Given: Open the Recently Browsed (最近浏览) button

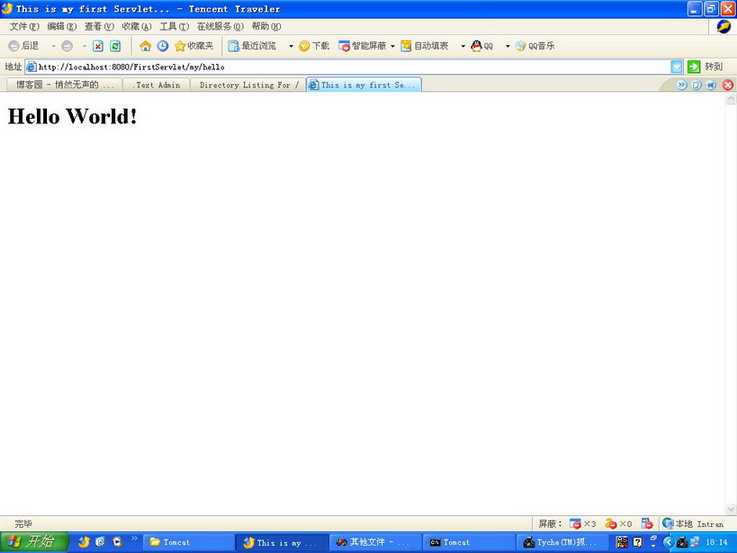Looking at the screenshot, I should (252, 46).
